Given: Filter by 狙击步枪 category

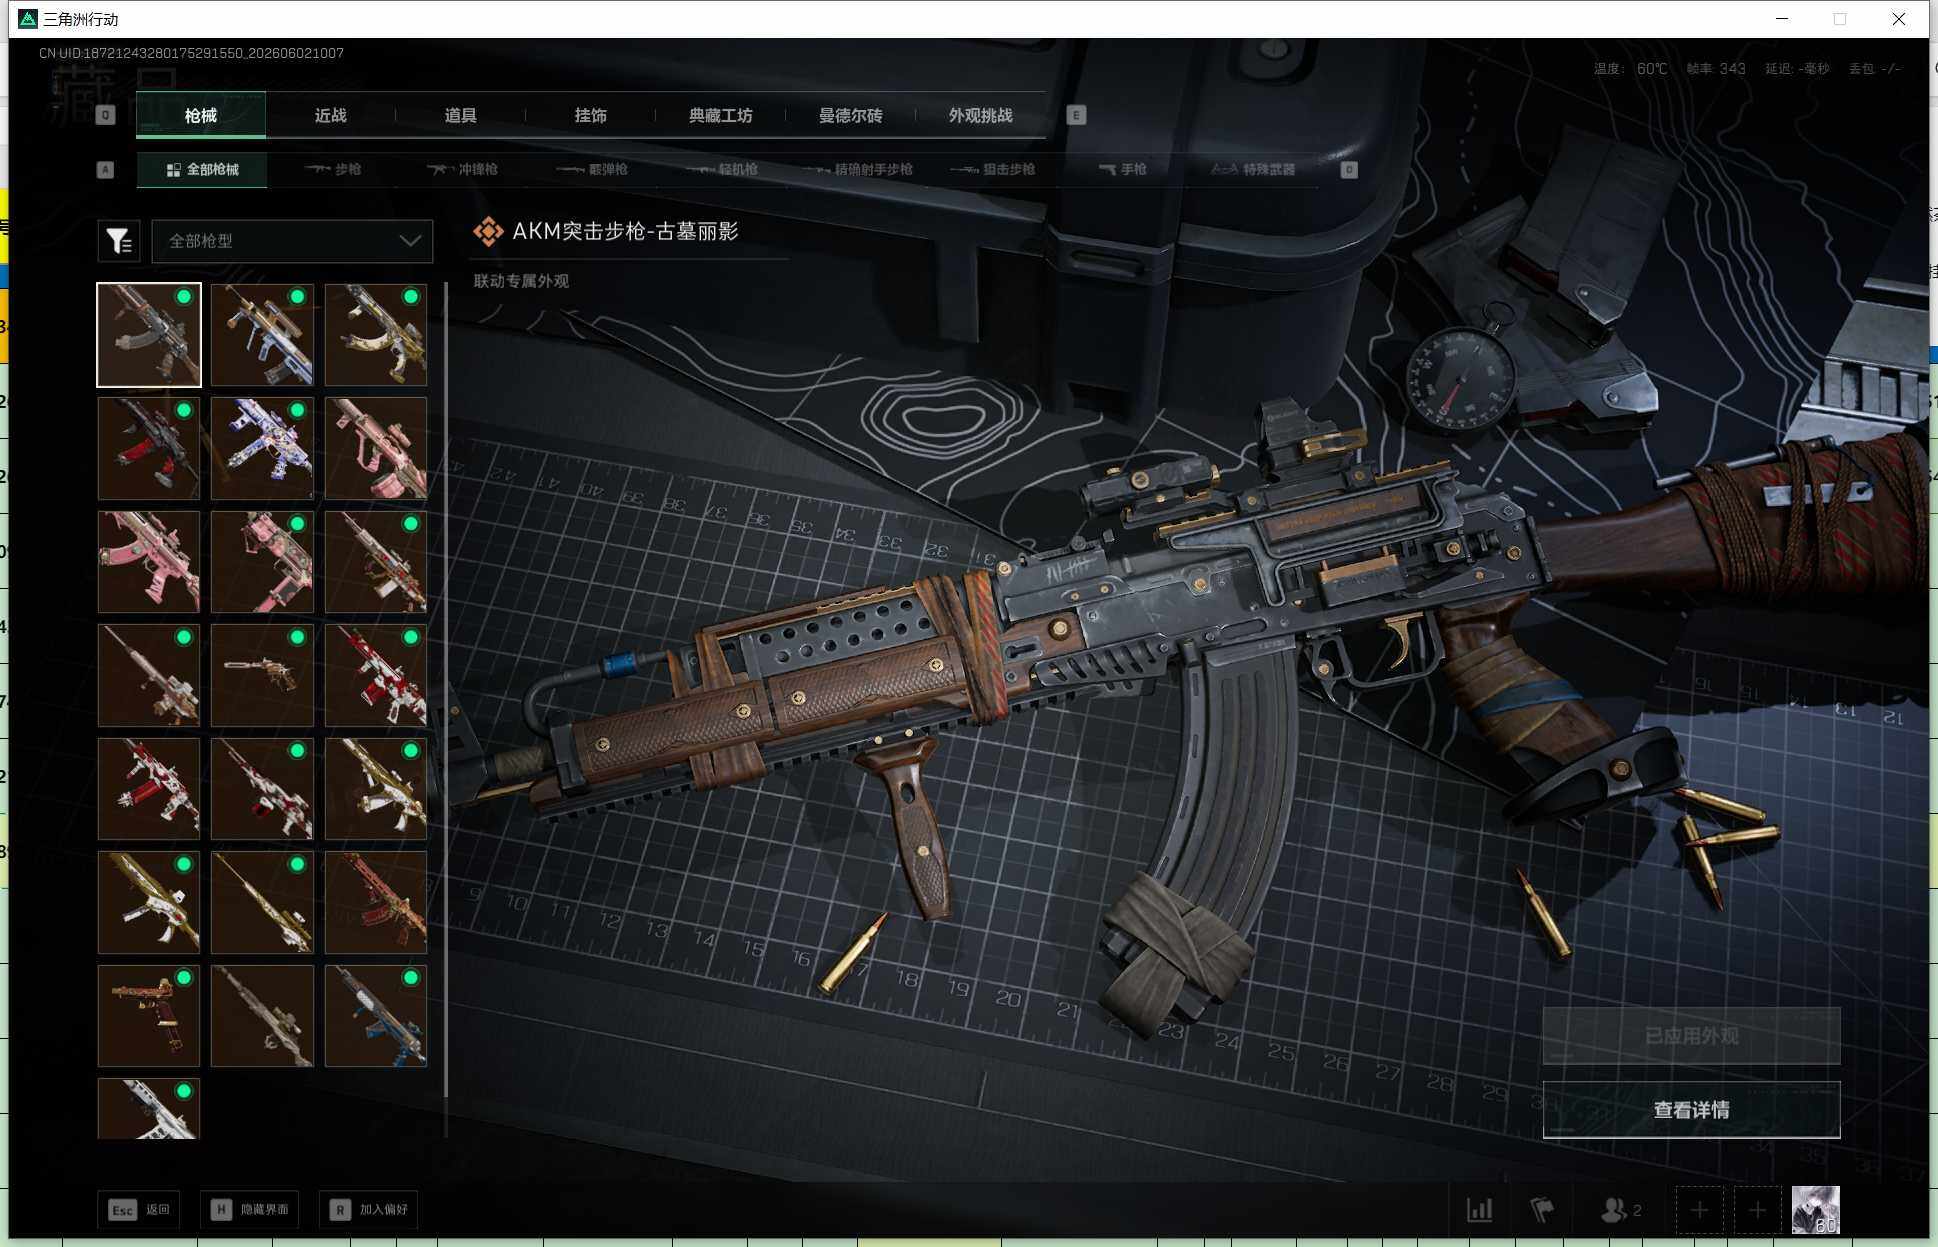Looking at the screenshot, I should (x=993, y=170).
